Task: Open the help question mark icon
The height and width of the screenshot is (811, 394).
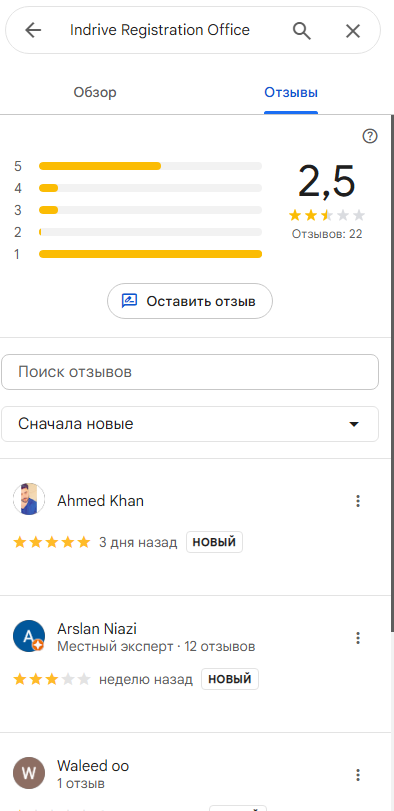Action: [x=370, y=136]
